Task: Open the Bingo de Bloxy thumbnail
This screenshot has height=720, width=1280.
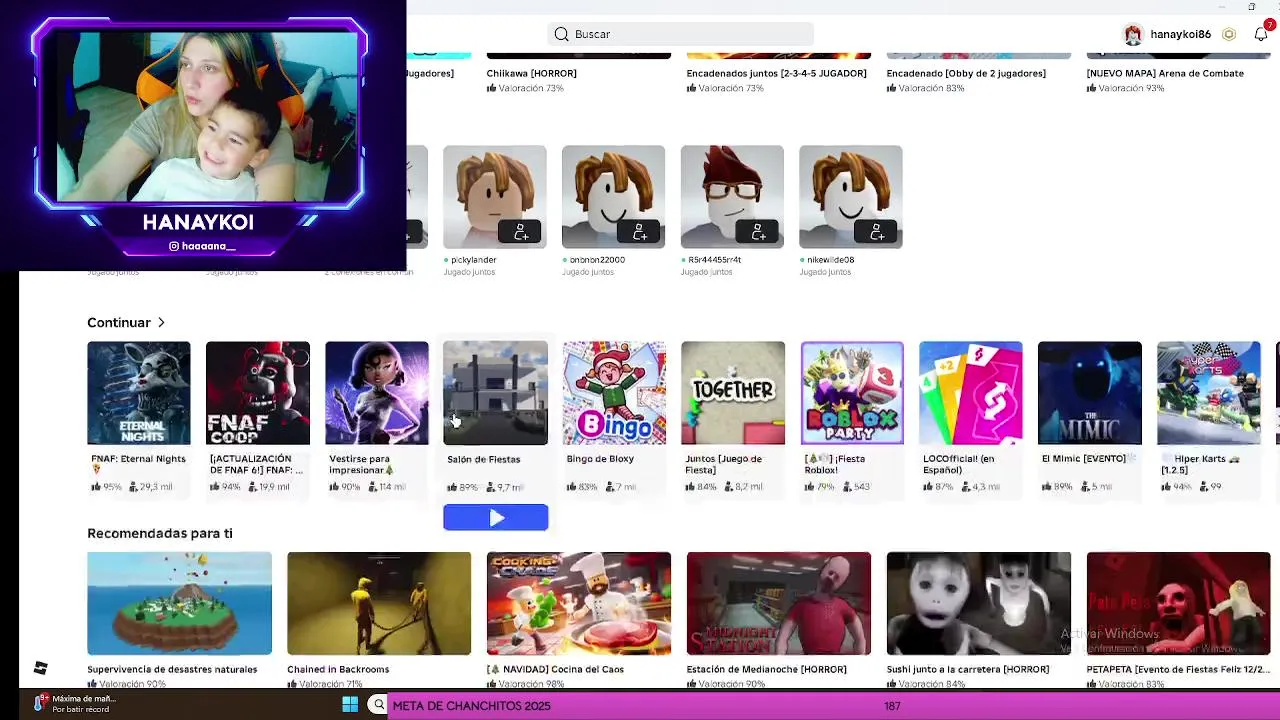Action: click(614, 393)
